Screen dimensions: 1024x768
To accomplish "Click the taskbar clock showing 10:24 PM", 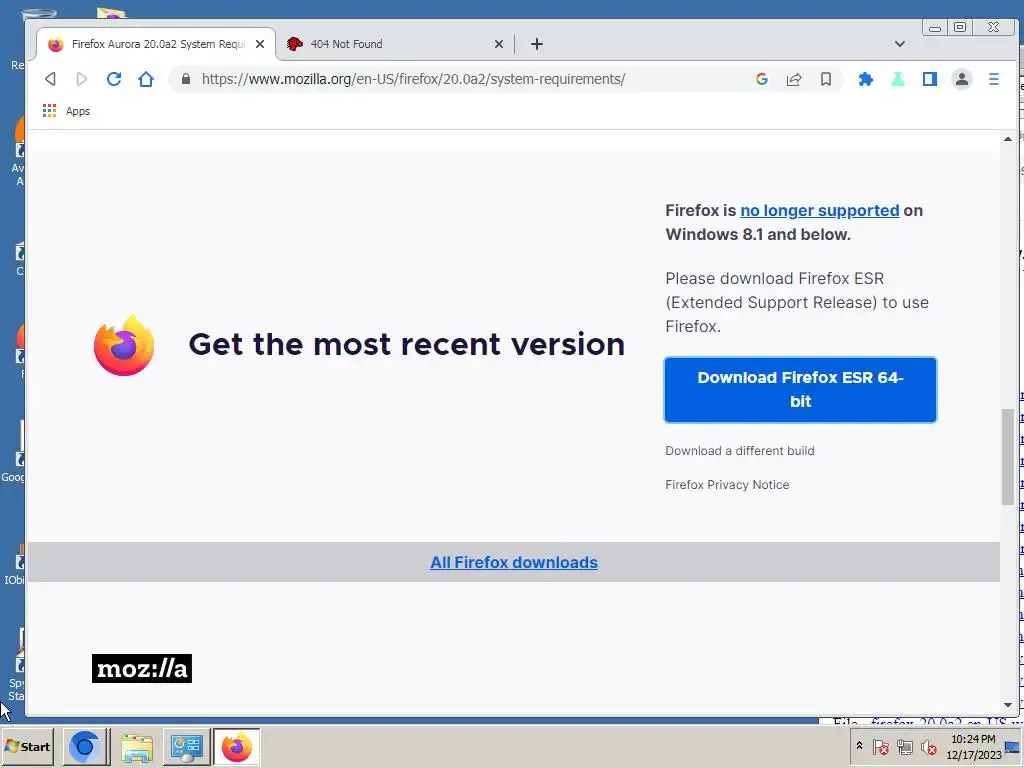I will pos(973,746).
